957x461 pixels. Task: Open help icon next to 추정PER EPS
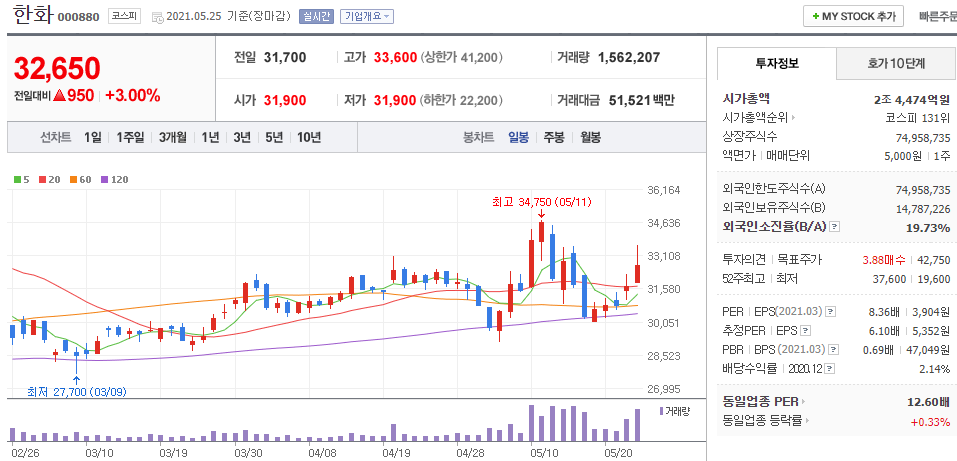click(x=806, y=332)
